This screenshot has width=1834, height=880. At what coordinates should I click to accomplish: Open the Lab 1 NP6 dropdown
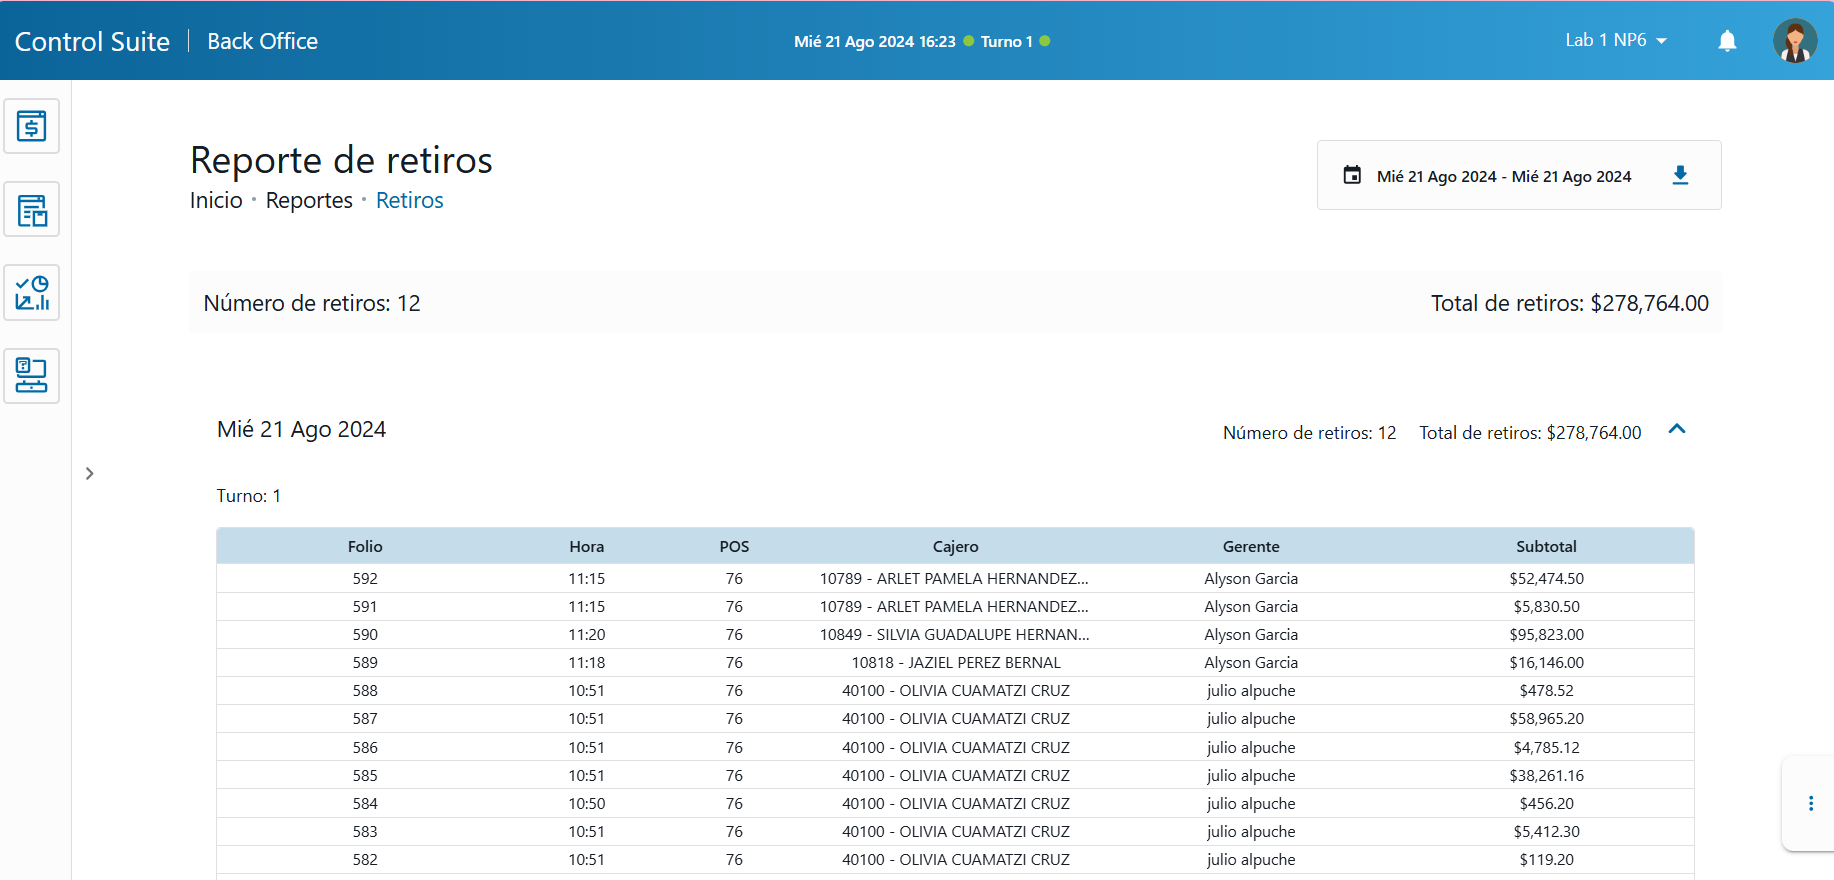(x=1615, y=41)
